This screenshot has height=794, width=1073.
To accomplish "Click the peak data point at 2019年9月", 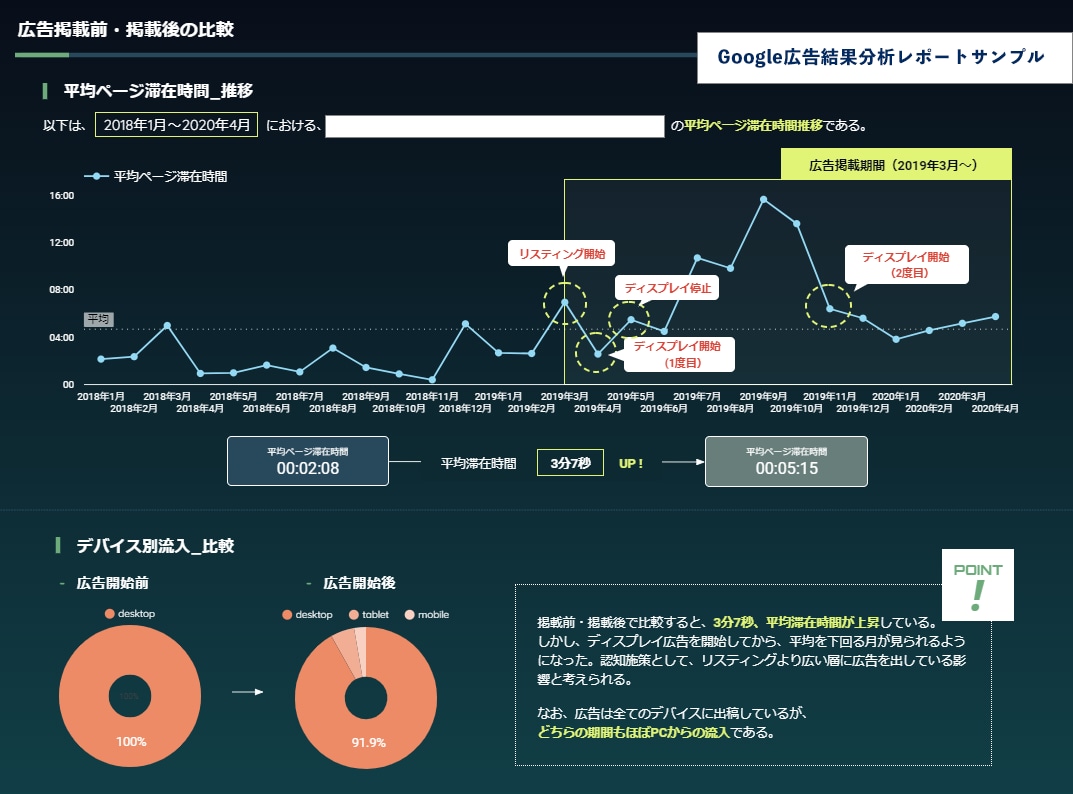I will pos(764,200).
